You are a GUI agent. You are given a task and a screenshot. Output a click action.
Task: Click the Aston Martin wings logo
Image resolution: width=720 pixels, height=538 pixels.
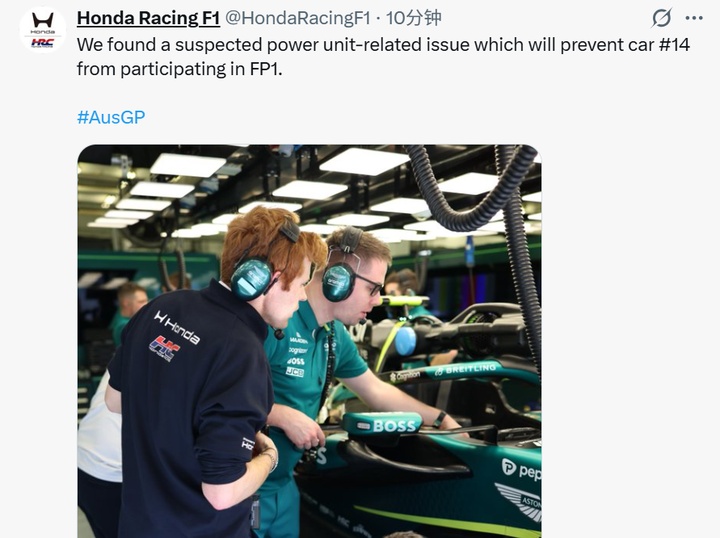pyautogui.click(x=520, y=500)
